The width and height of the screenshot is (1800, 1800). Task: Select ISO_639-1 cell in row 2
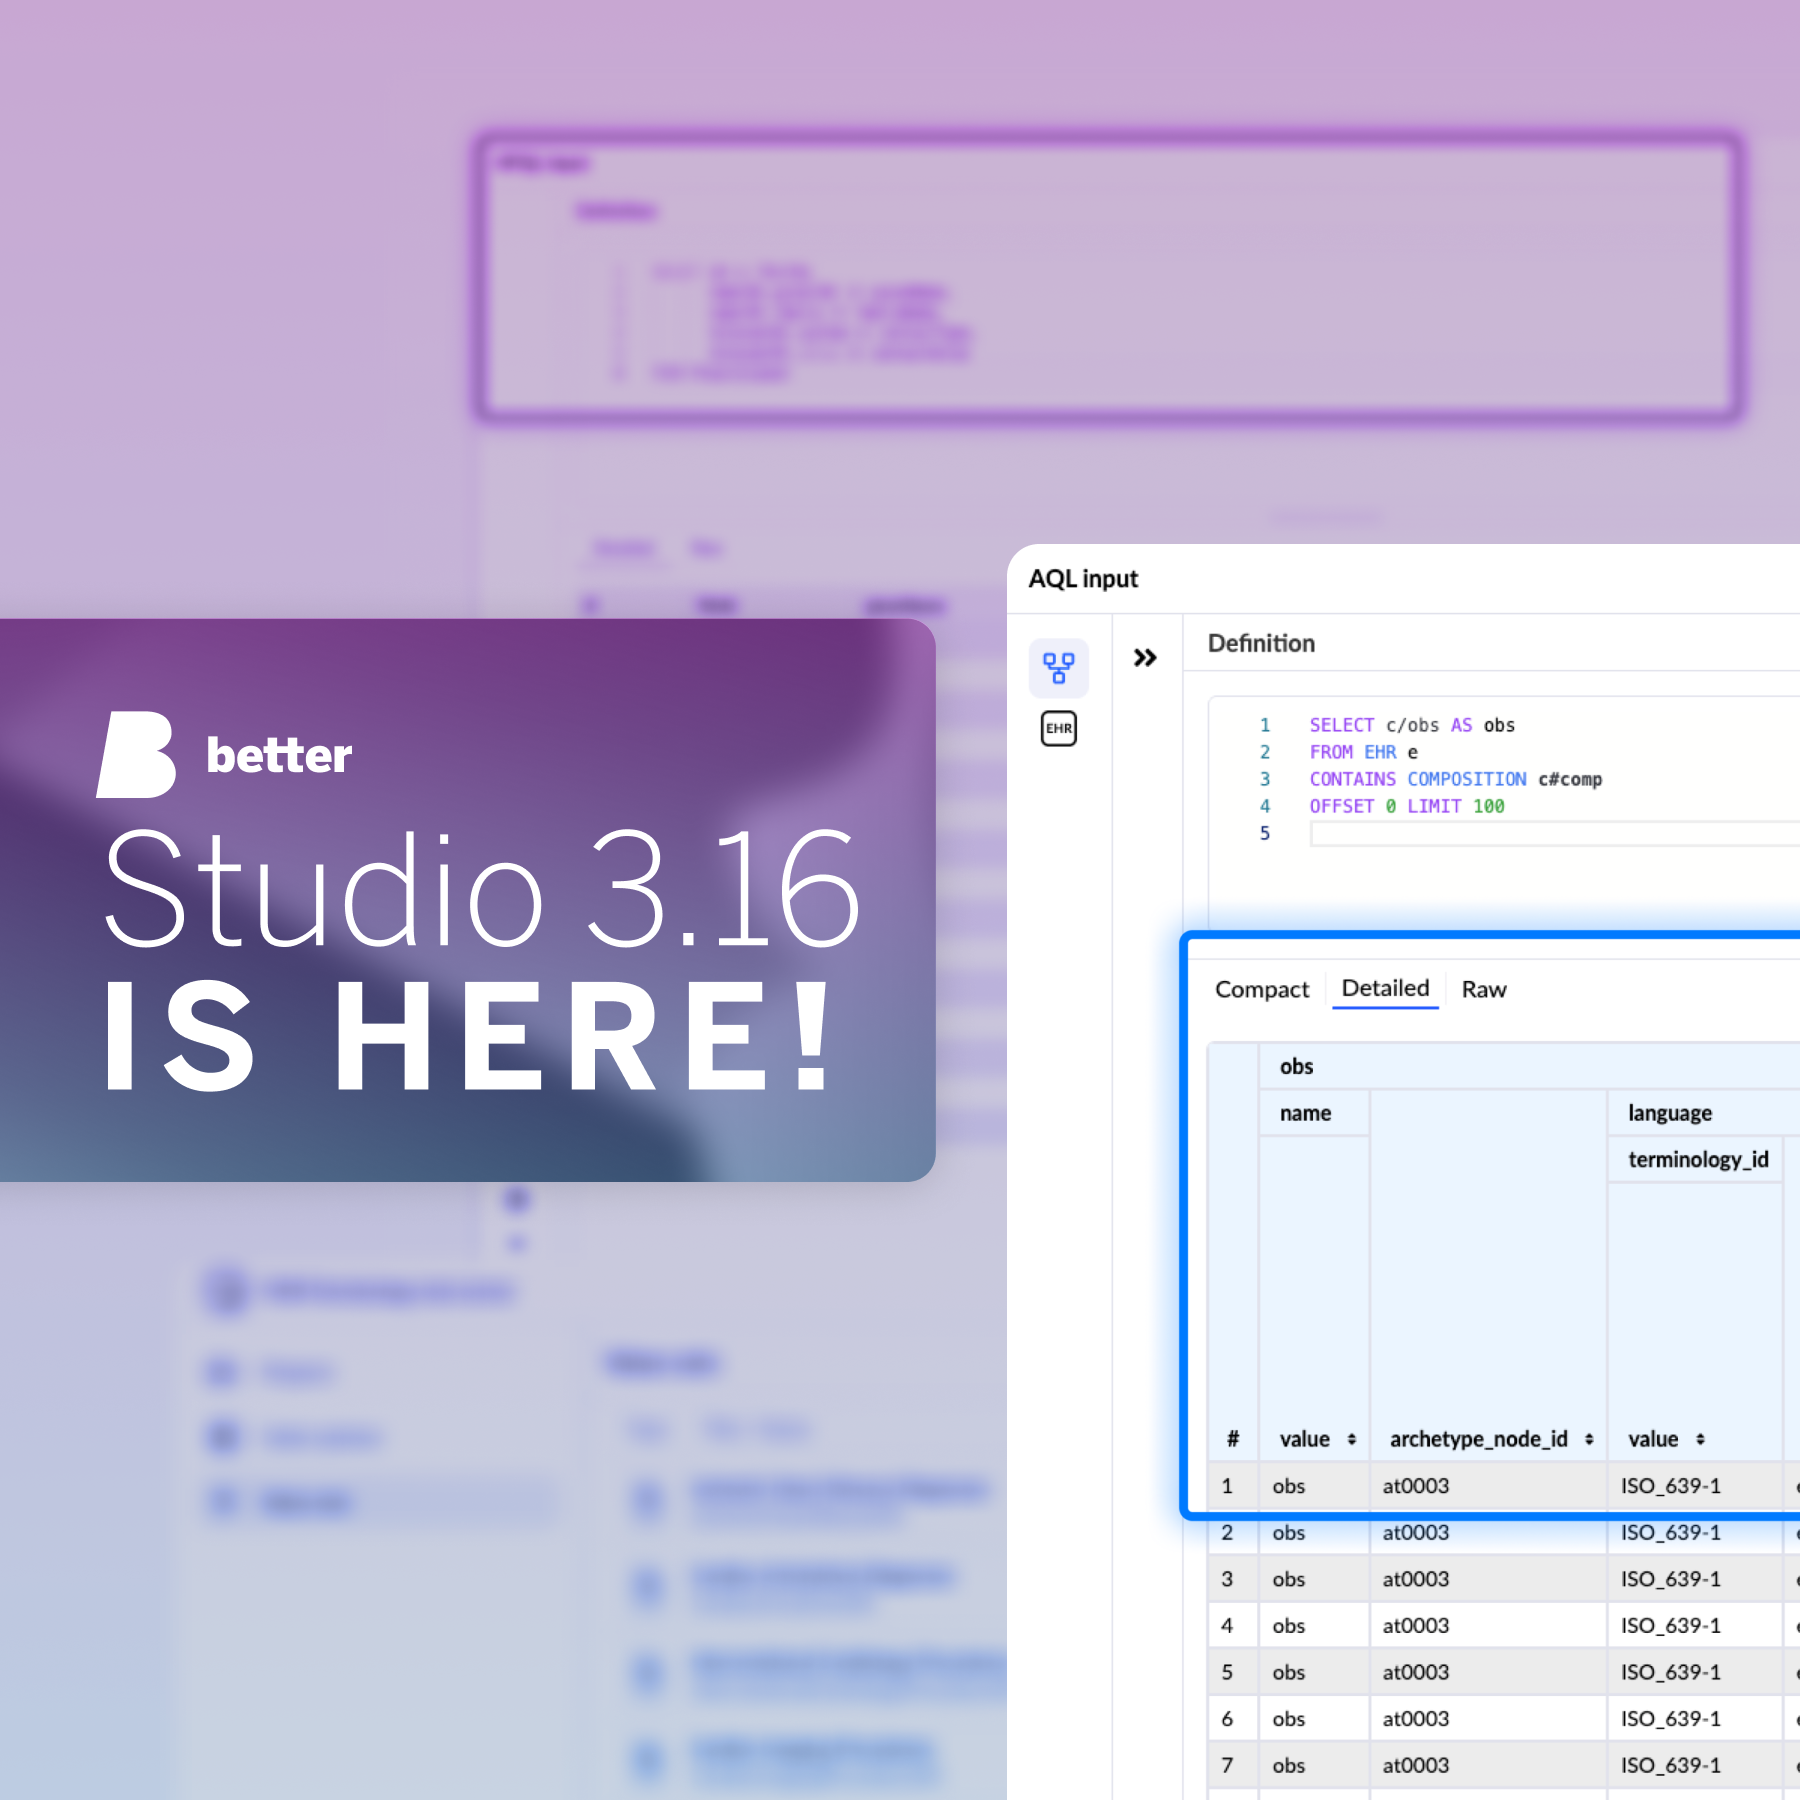click(1695, 1532)
